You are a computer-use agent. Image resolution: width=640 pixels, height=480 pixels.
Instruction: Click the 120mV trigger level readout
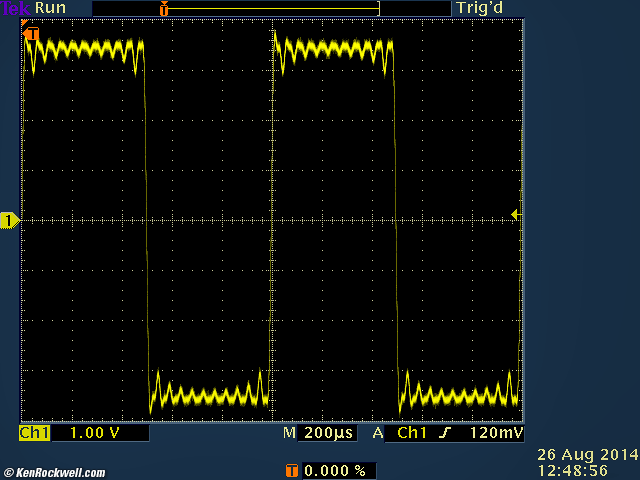pyautogui.click(x=496, y=433)
